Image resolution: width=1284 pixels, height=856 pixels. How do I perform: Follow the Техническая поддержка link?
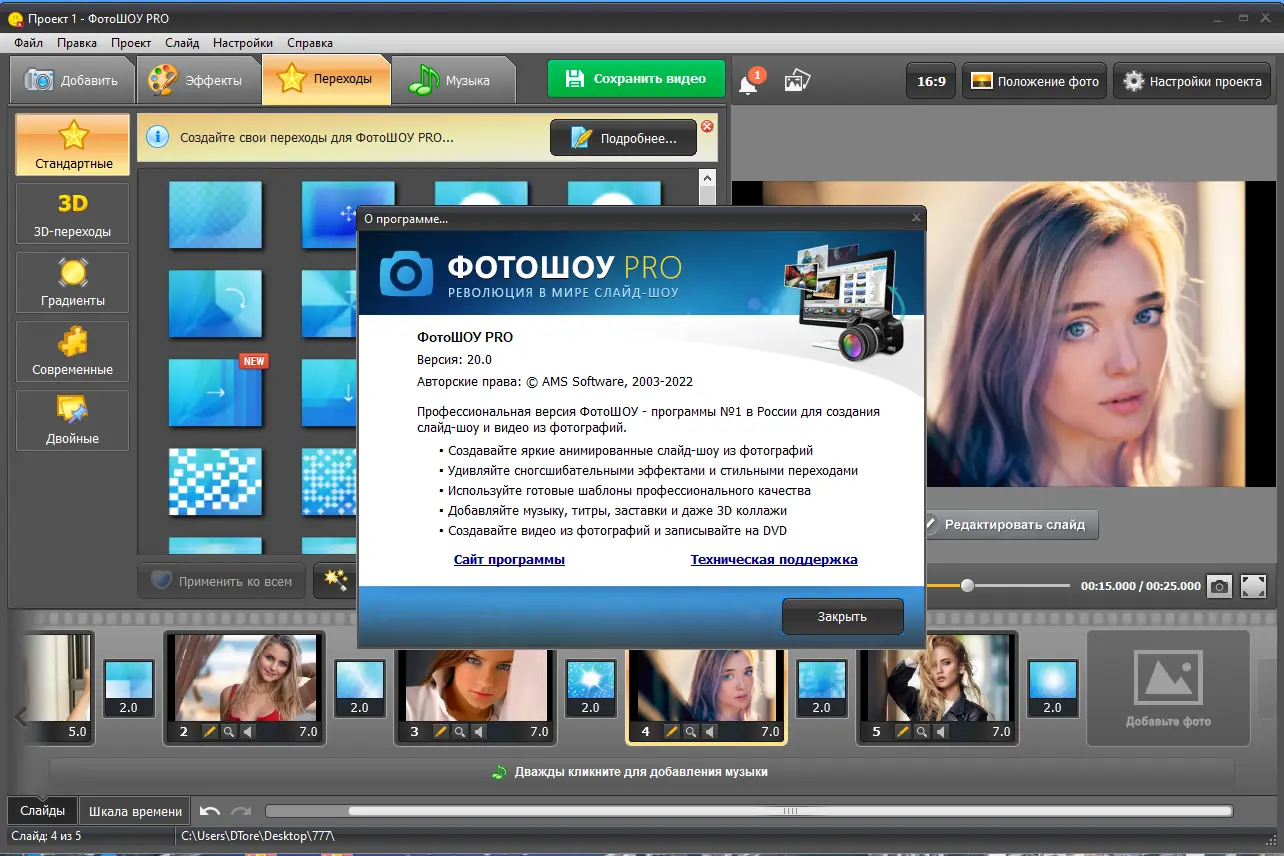pos(774,560)
